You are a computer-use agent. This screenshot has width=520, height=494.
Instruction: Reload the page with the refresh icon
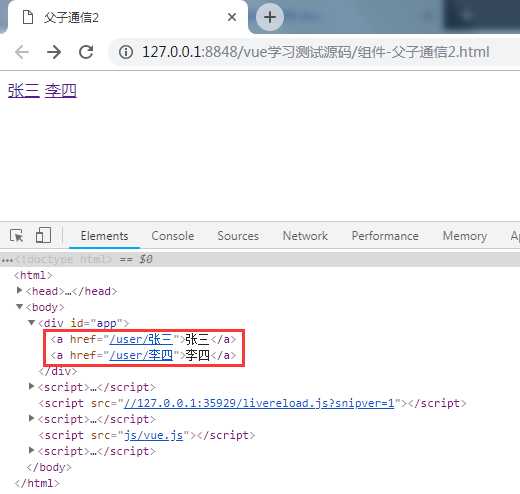point(86,52)
